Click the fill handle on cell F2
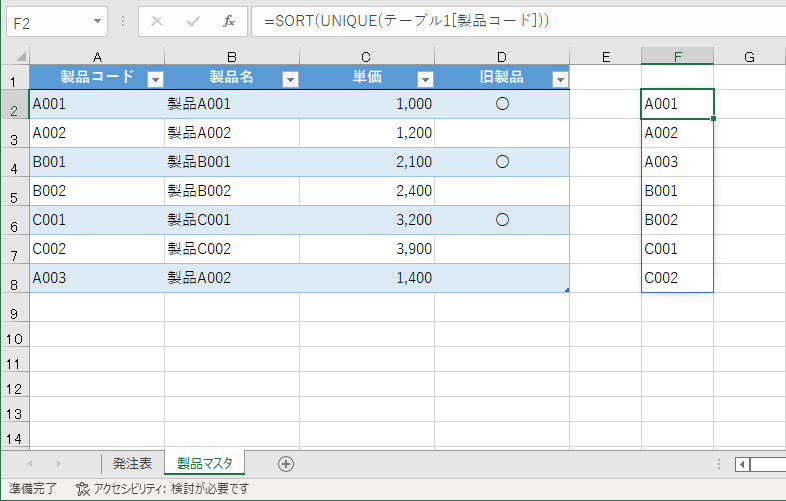The height and width of the screenshot is (501, 786). tap(713, 118)
